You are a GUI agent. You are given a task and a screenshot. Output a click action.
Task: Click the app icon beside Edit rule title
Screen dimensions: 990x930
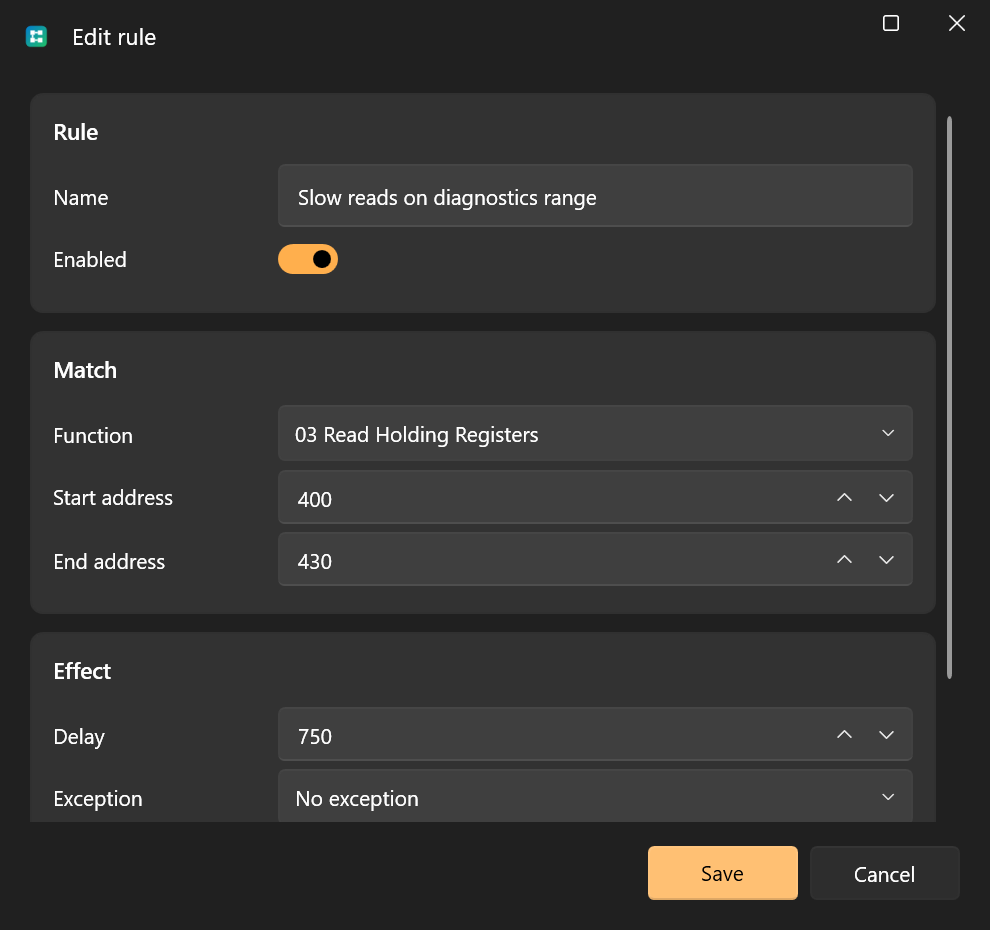[x=37, y=37]
